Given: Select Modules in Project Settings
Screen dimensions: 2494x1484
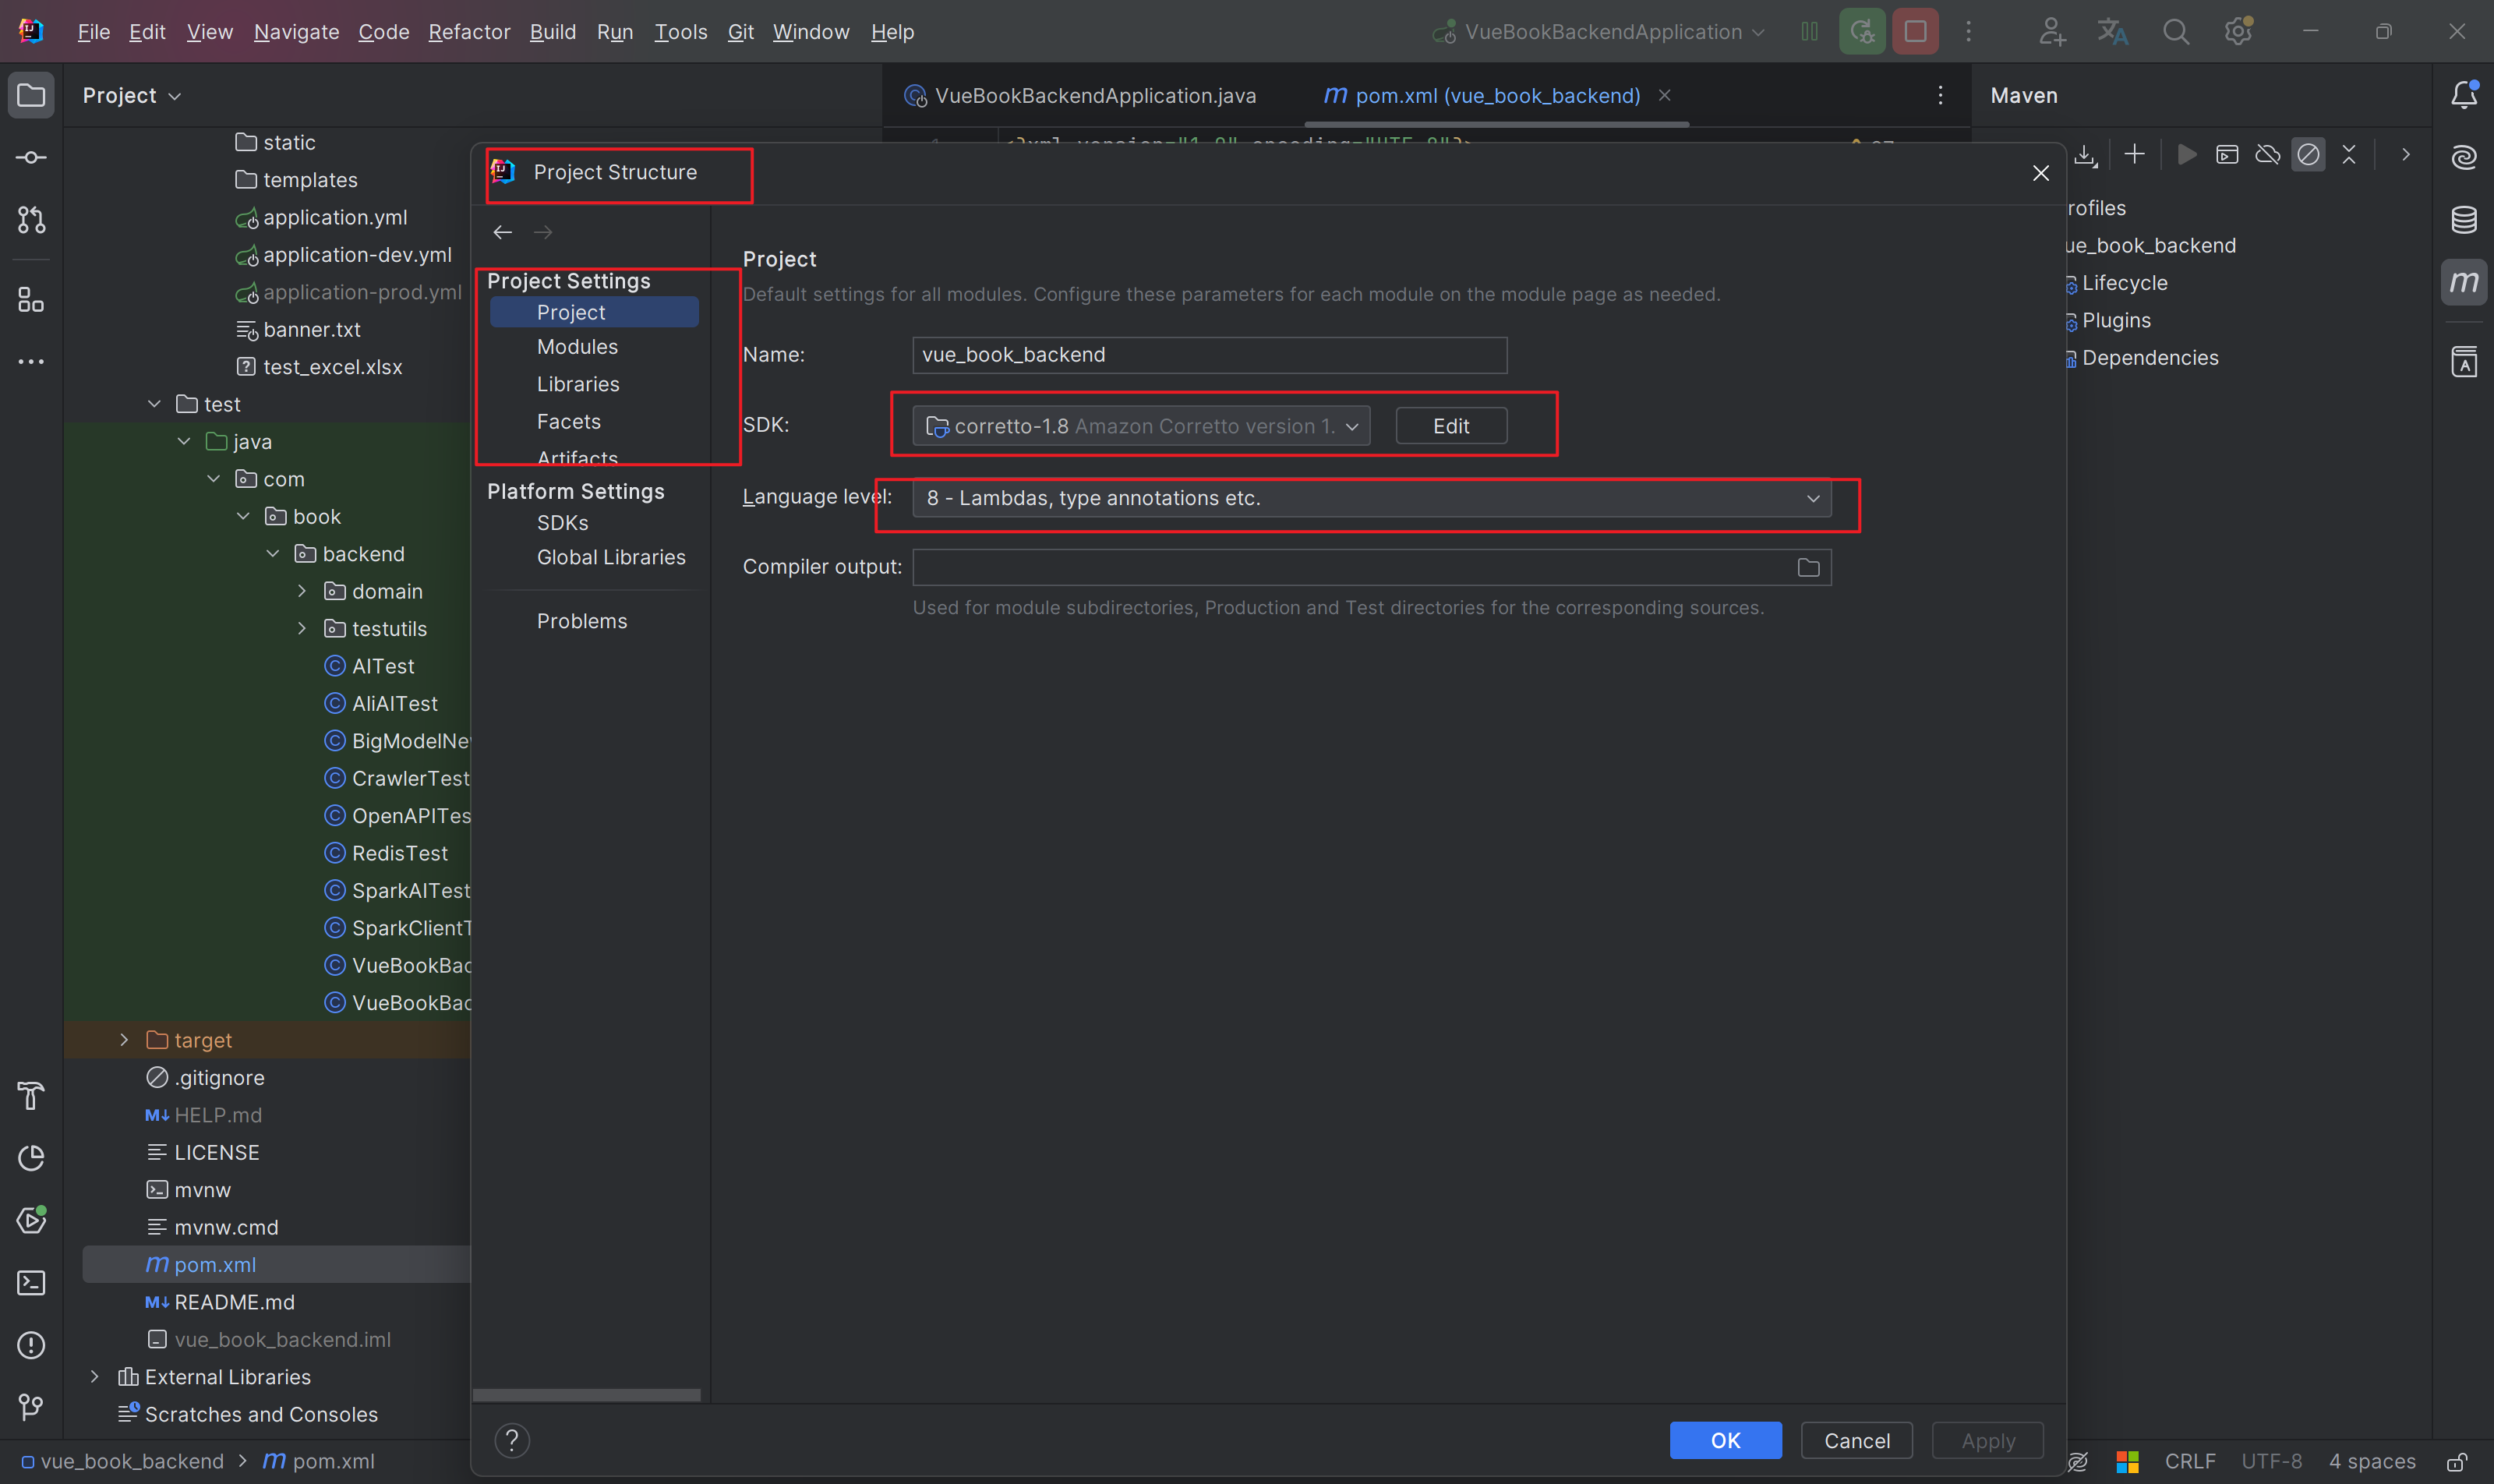Looking at the screenshot, I should [x=577, y=347].
